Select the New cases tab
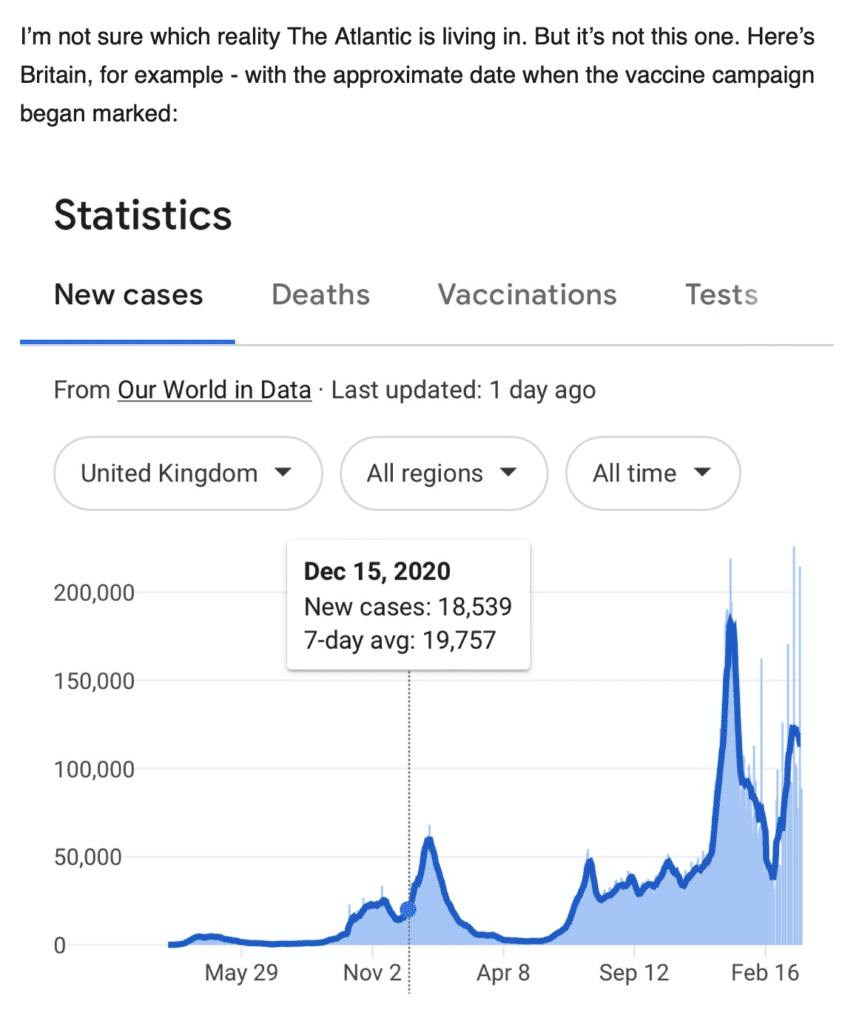Screen dimensions: 842x1024 point(128,295)
